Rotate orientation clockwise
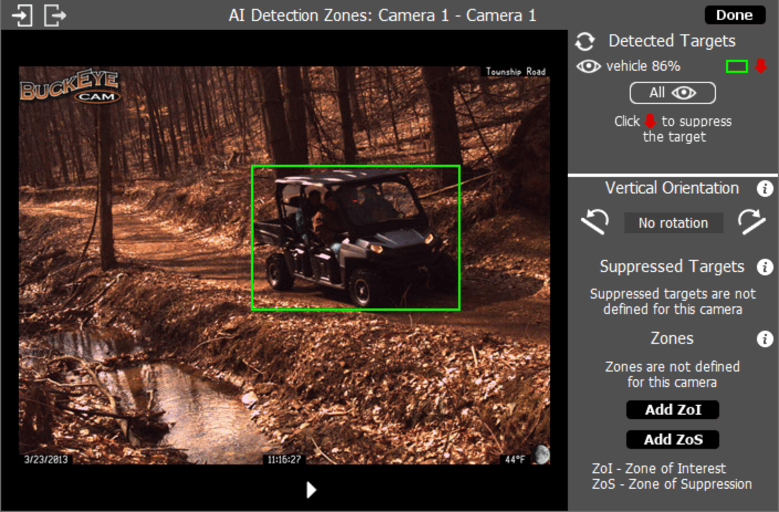This screenshot has width=779, height=512. tap(752, 222)
